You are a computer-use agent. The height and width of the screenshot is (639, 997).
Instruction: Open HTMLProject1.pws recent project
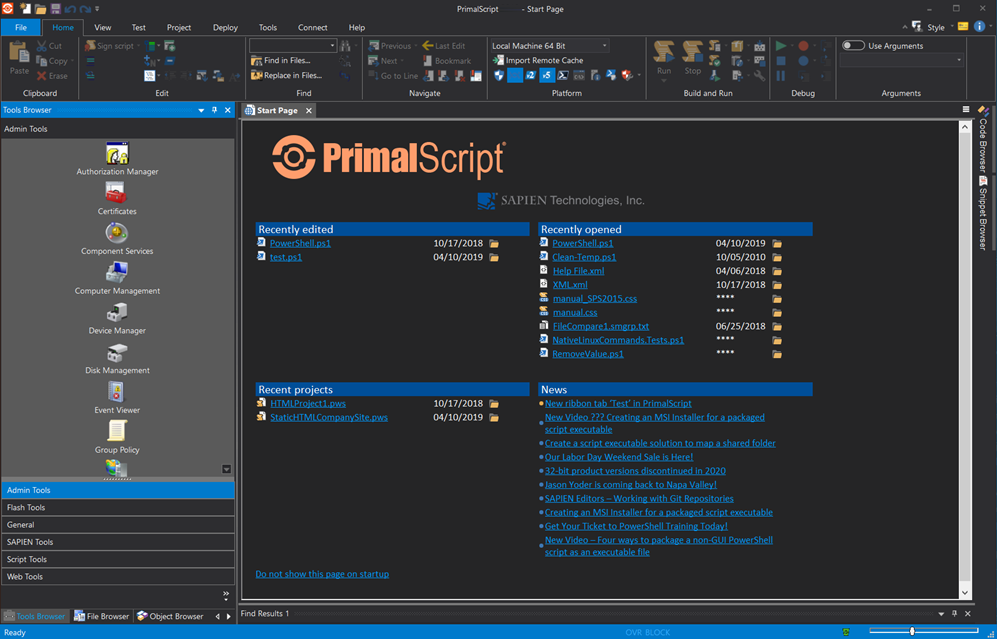click(x=308, y=404)
